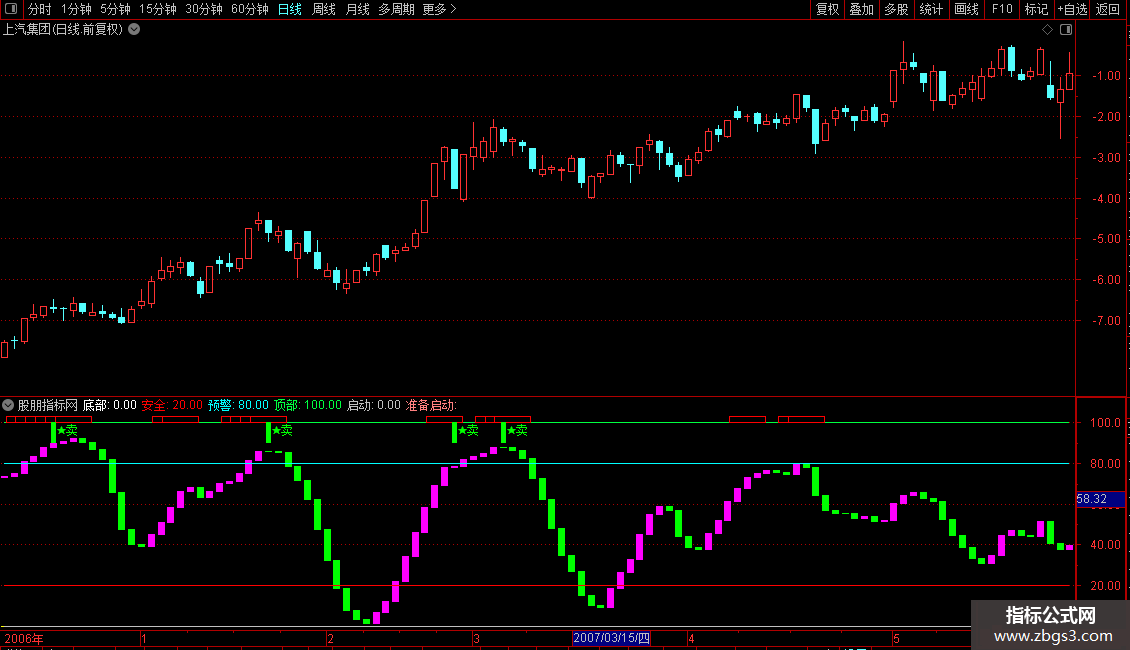Switch to 日线 daily chart
Screen dimensions: 1130x650
[x=290, y=9]
